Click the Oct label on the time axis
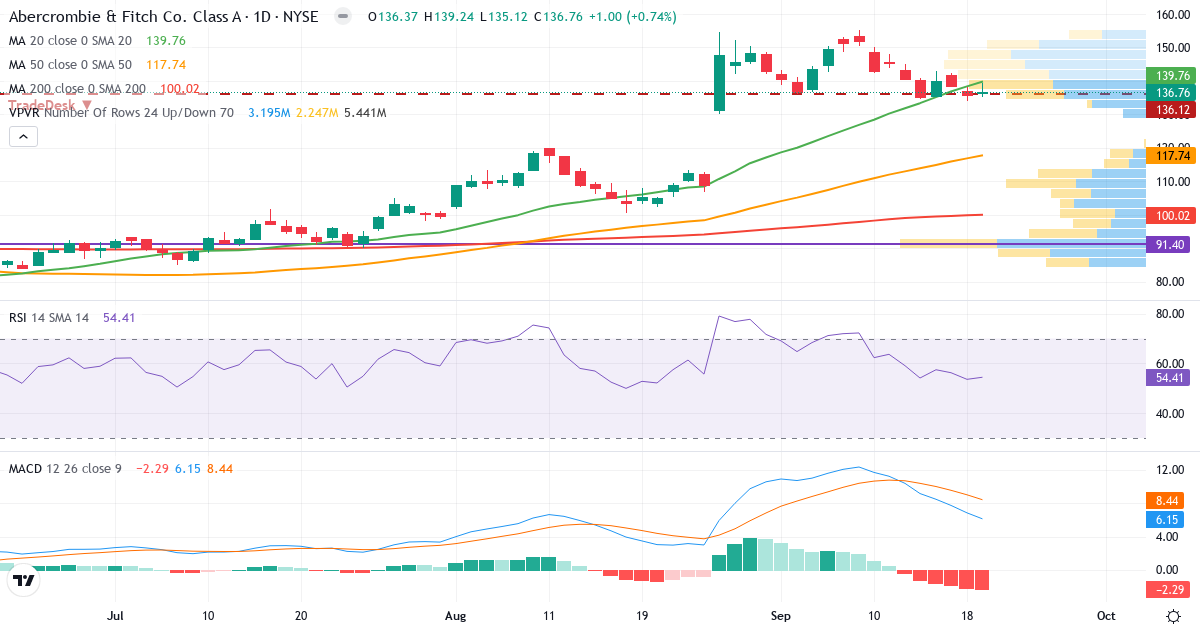 (x=1106, y=615)
